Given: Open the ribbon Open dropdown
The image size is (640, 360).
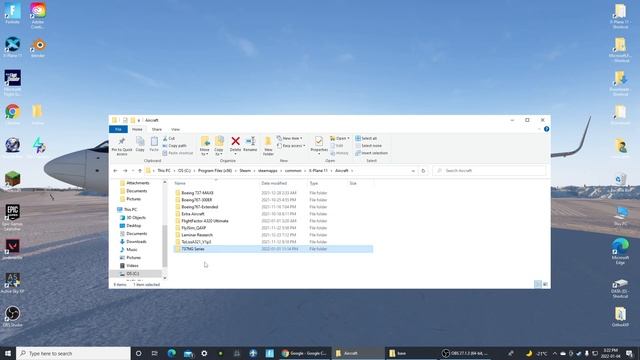Looking at the screenshot, I should pyautogui.click(x=340, y=138).
